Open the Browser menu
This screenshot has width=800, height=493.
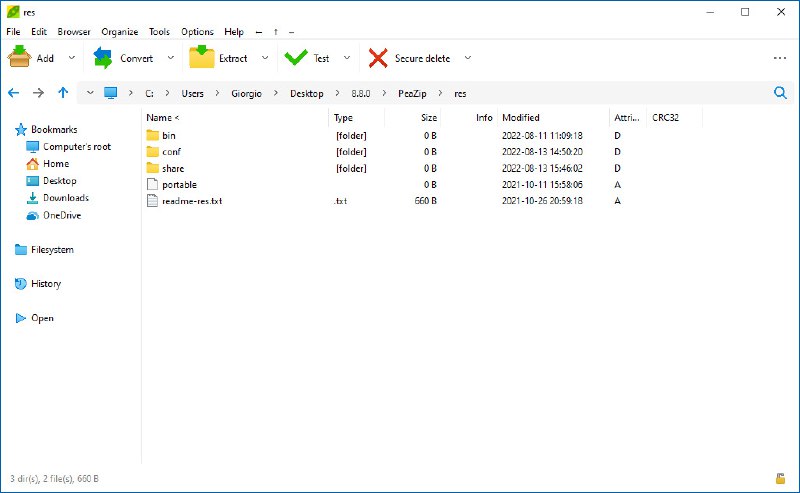click(x=74, y=32)
